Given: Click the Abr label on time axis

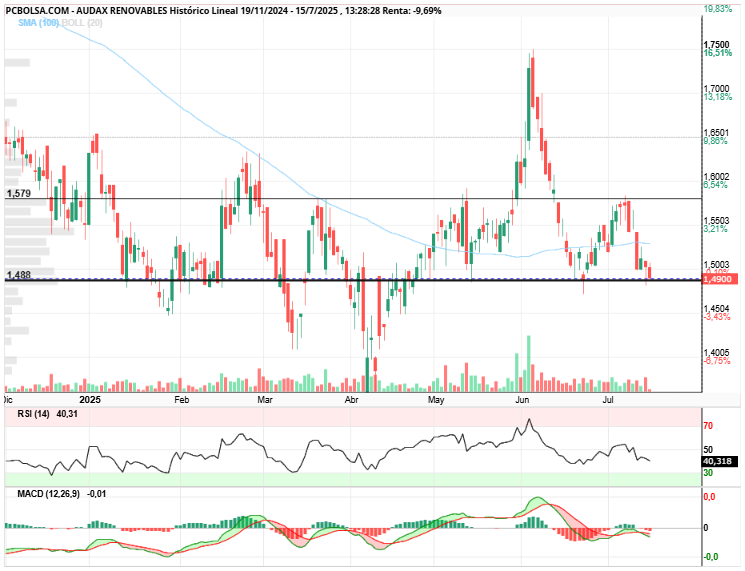Looking at the screenshot, I should click(x=352, y=400).
